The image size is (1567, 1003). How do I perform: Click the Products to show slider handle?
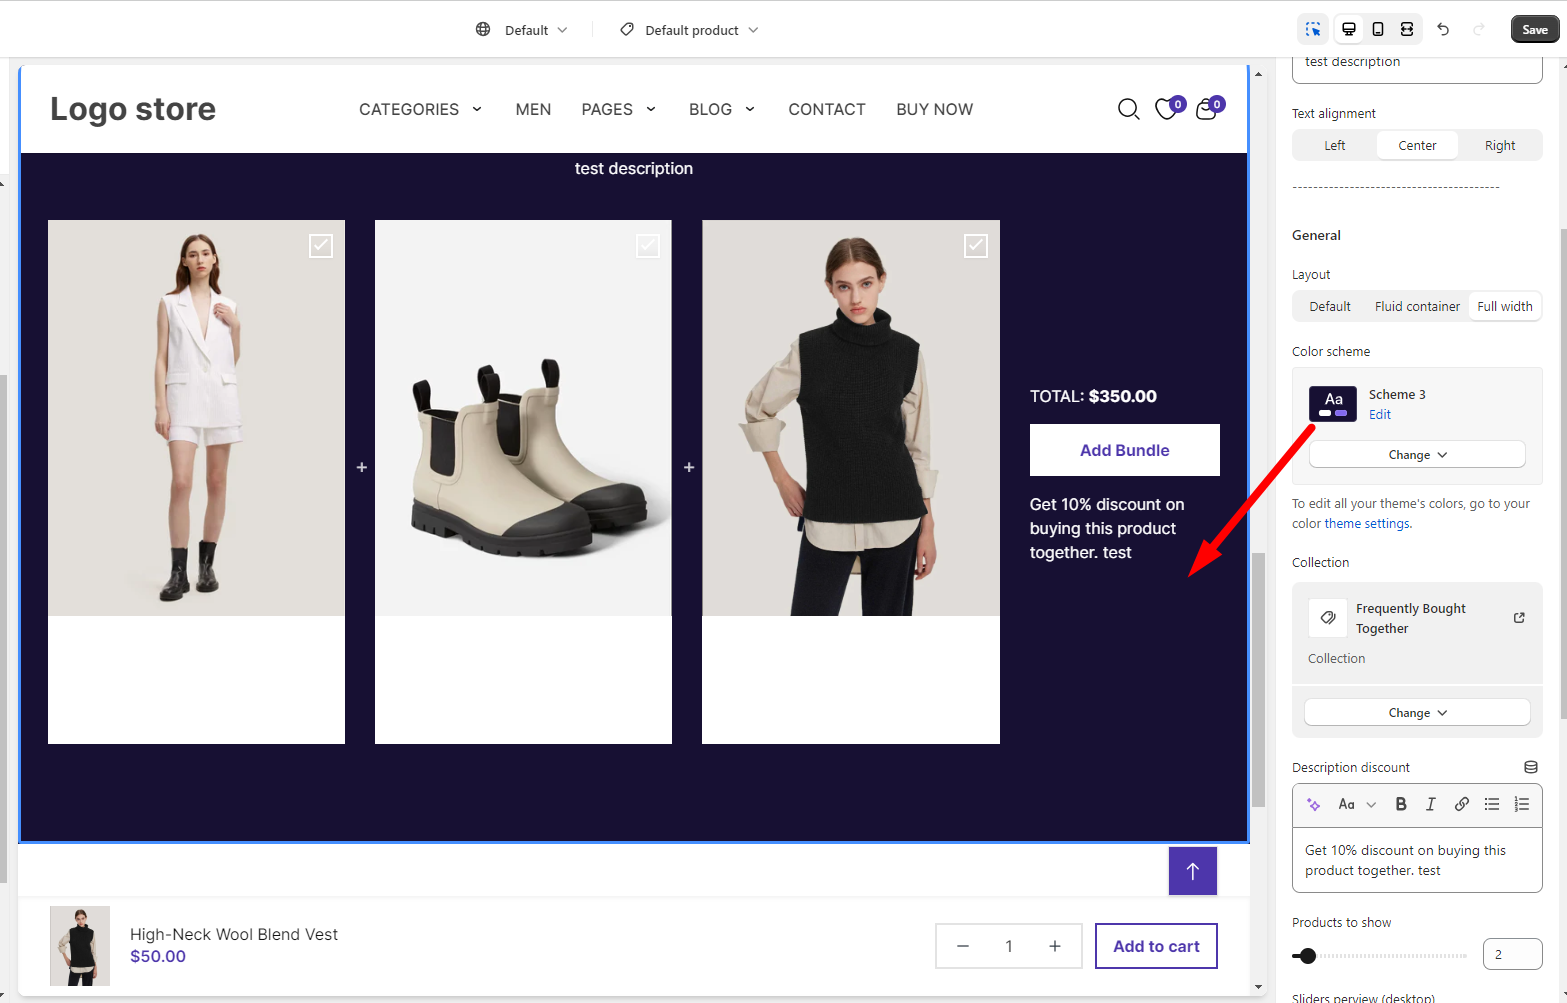pos(1307,955)
